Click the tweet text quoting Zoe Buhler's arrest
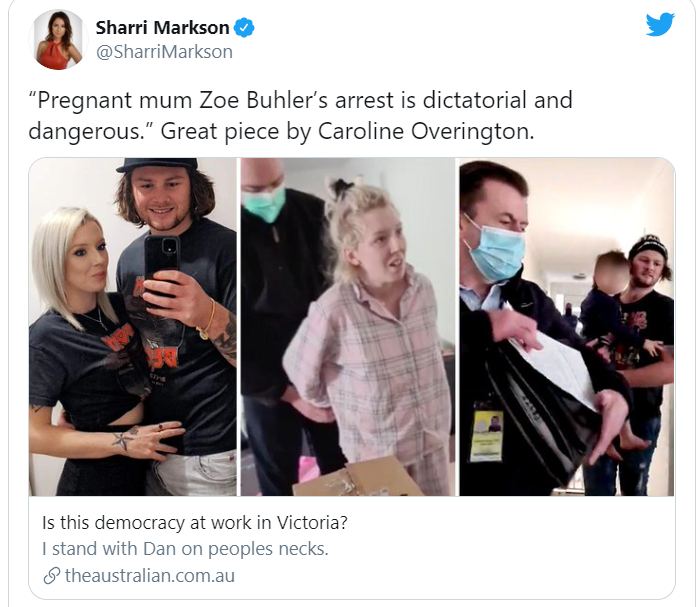Screen dimensions: 698x607 pyautogui.click(x=300, y=115)
